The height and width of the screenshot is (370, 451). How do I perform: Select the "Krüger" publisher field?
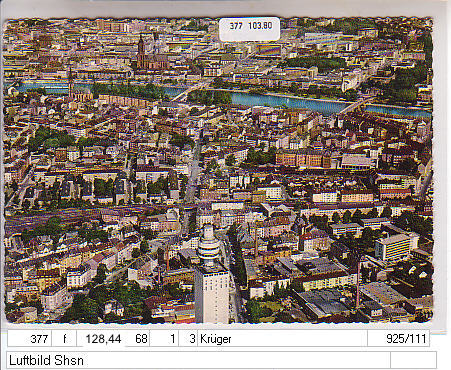tap(282, 339)
